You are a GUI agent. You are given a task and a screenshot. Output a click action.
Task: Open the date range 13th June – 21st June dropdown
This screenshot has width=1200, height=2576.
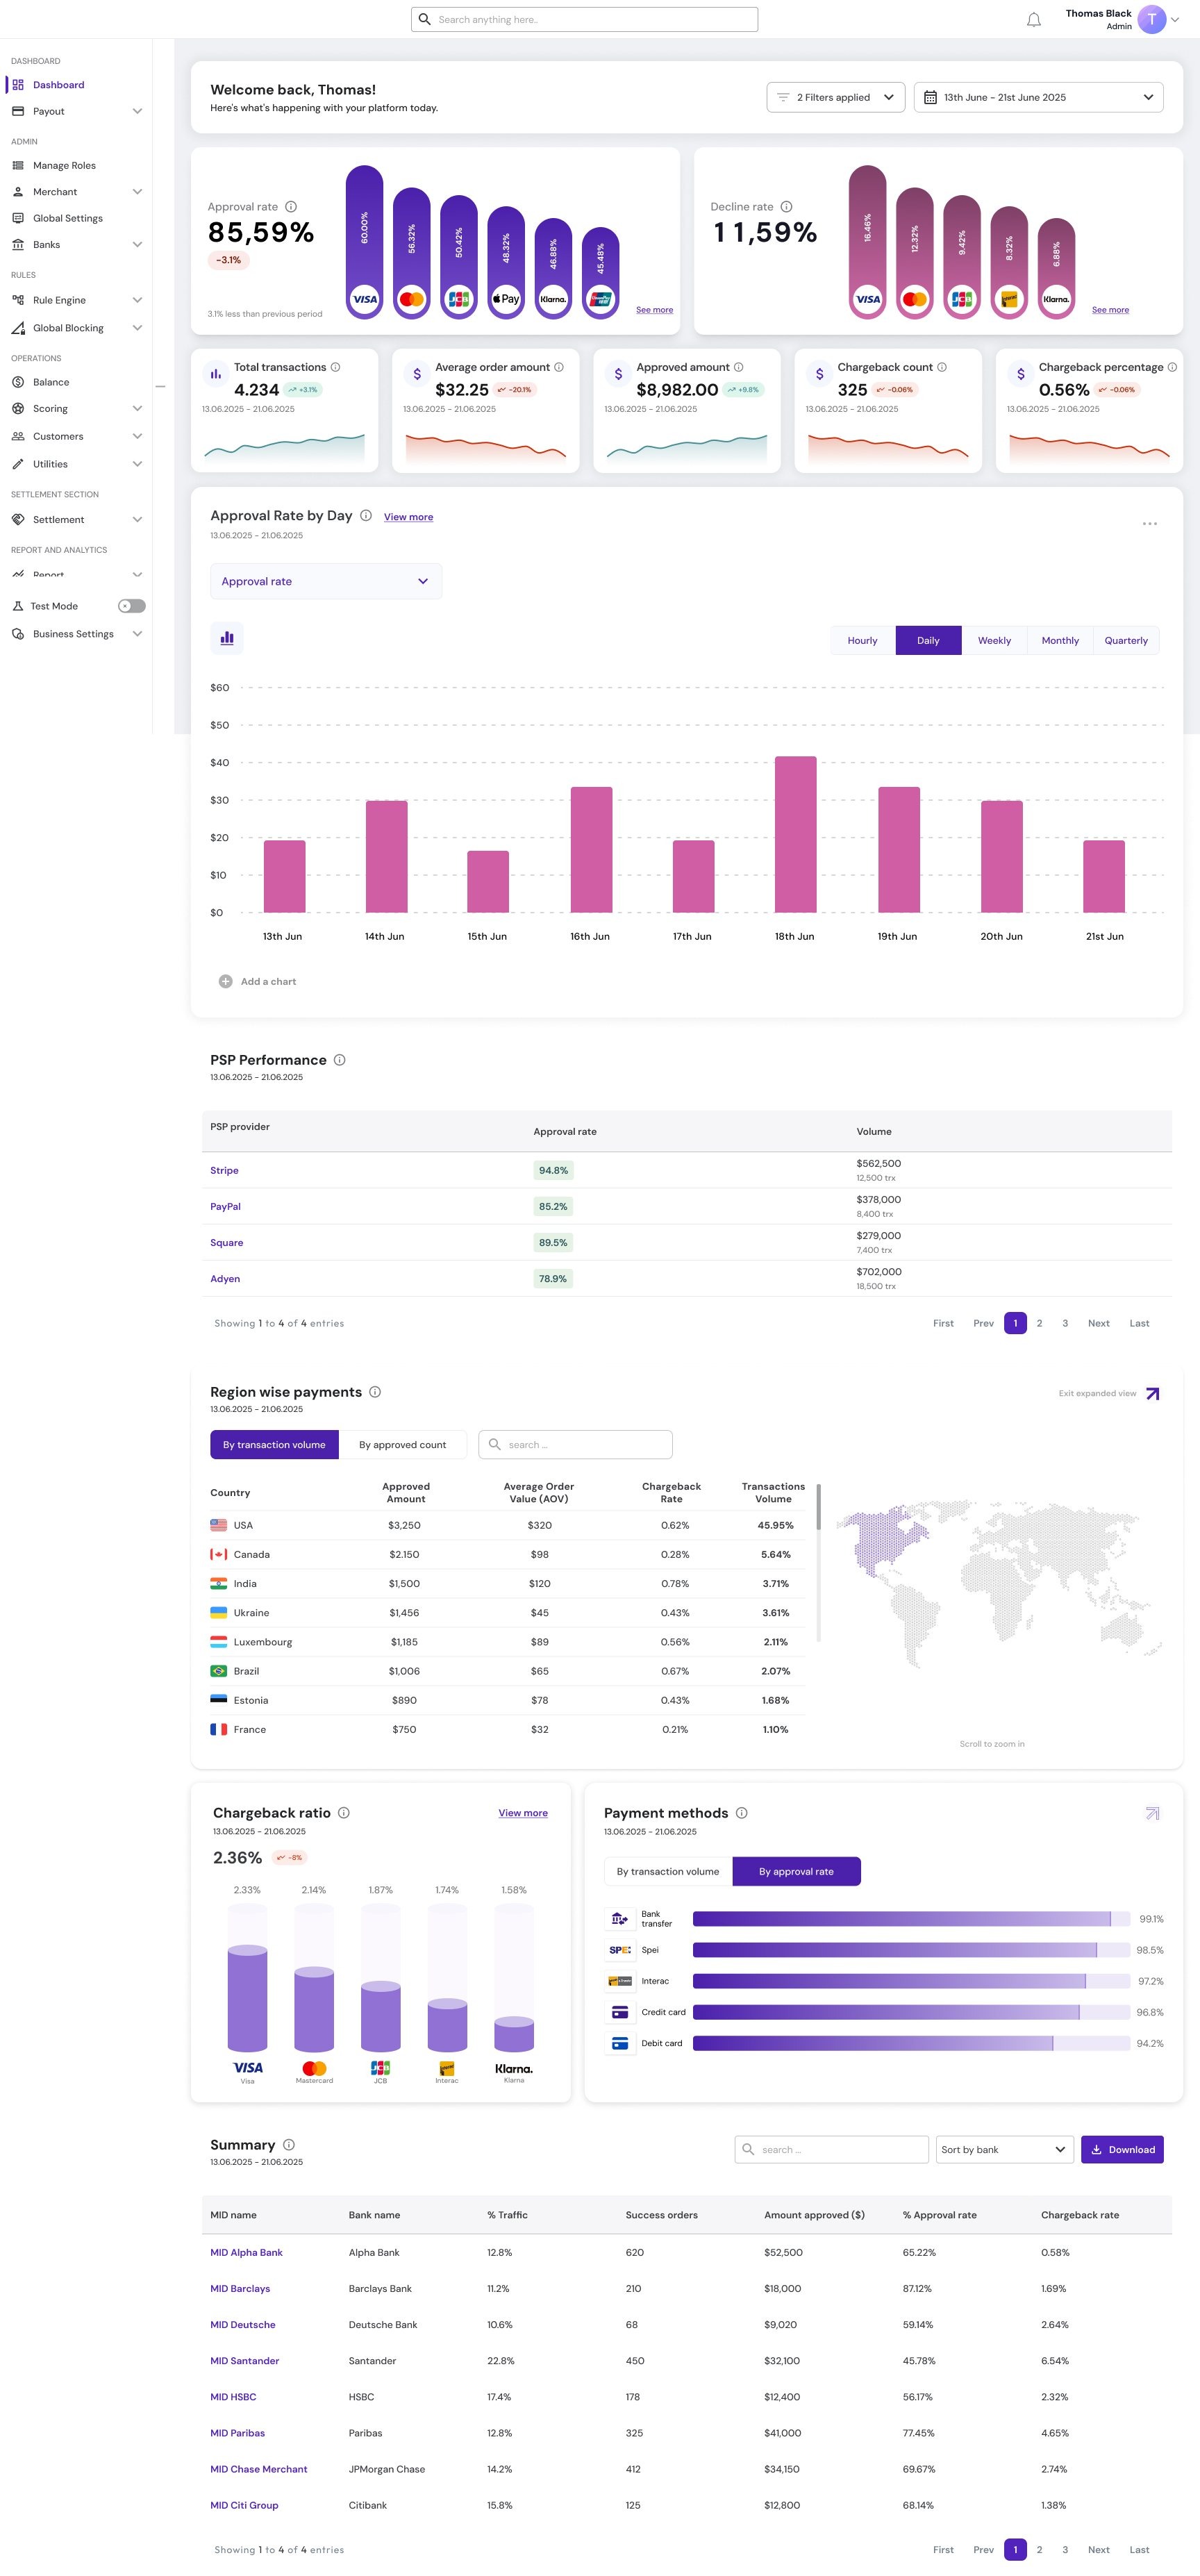[1038, 97]
